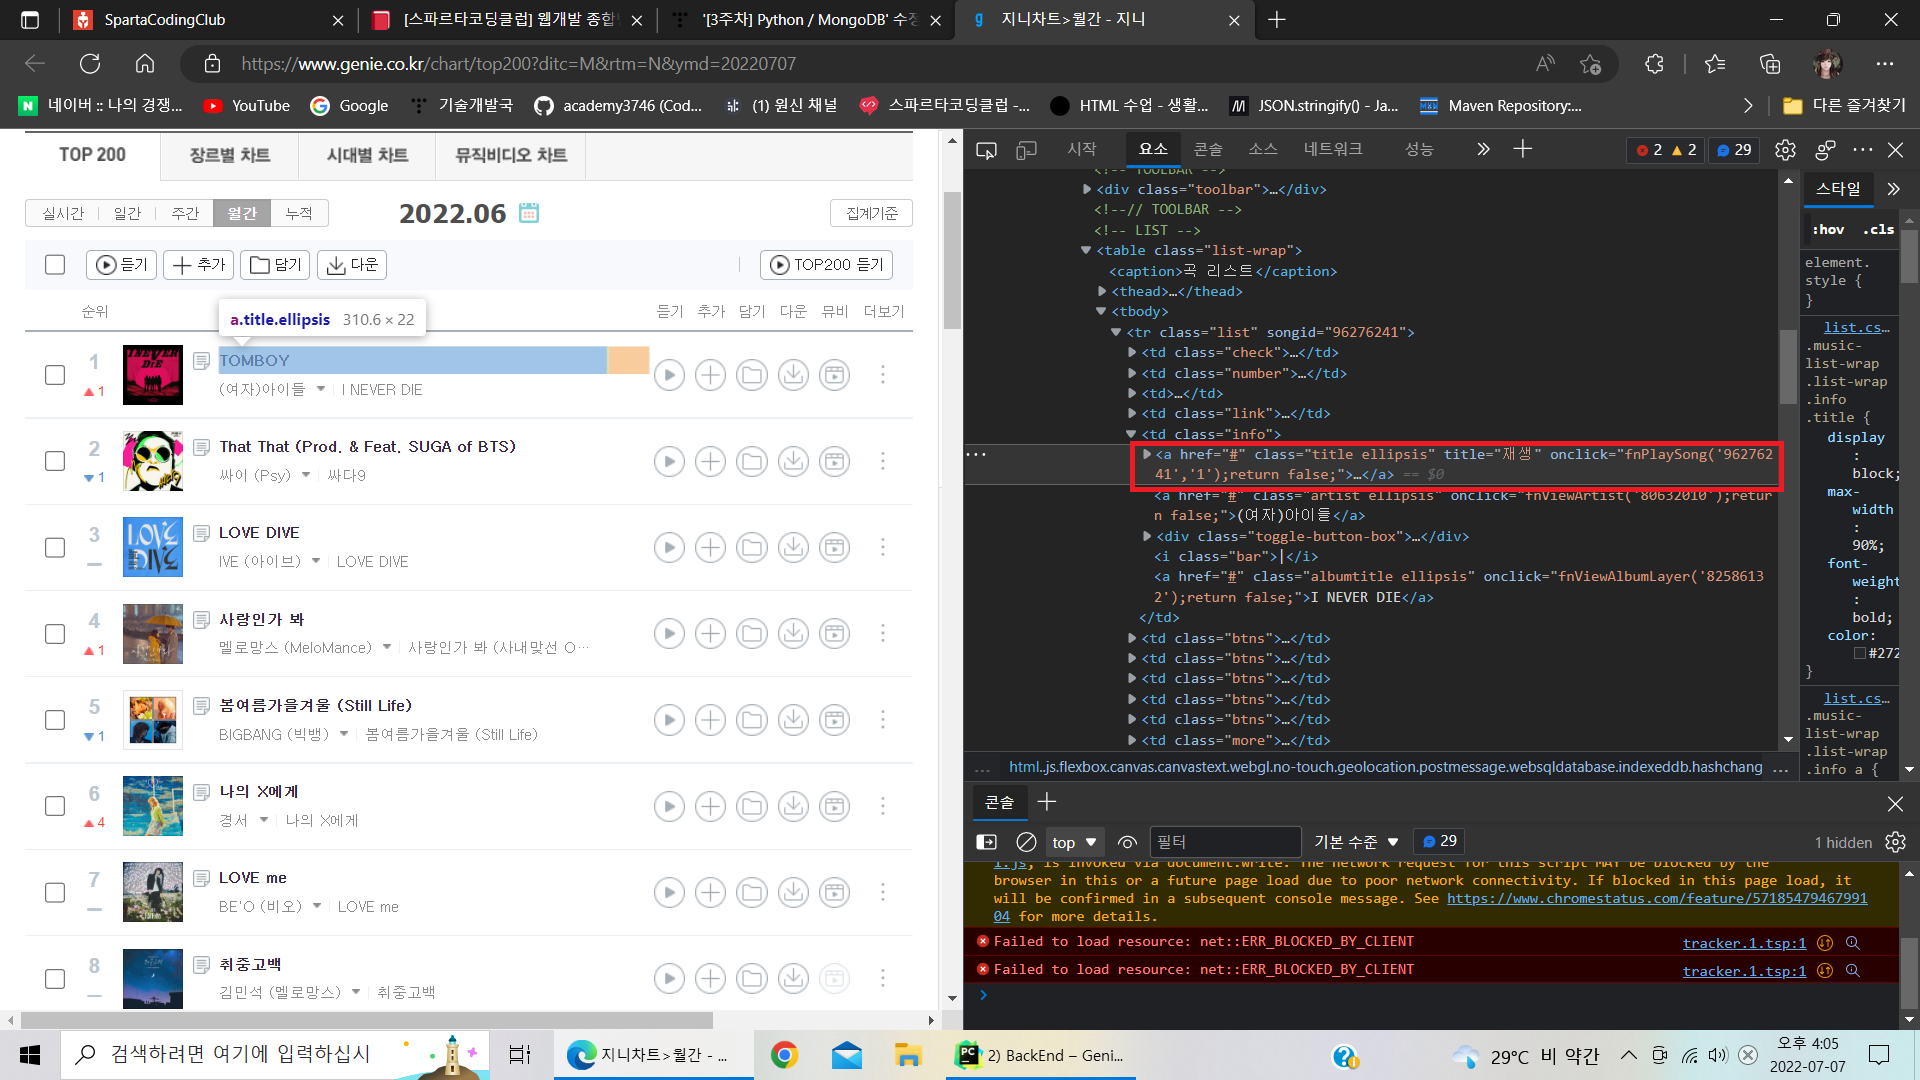
Task: Click download icon for 사랑인가 봐
Action: [x=793, y=633]
